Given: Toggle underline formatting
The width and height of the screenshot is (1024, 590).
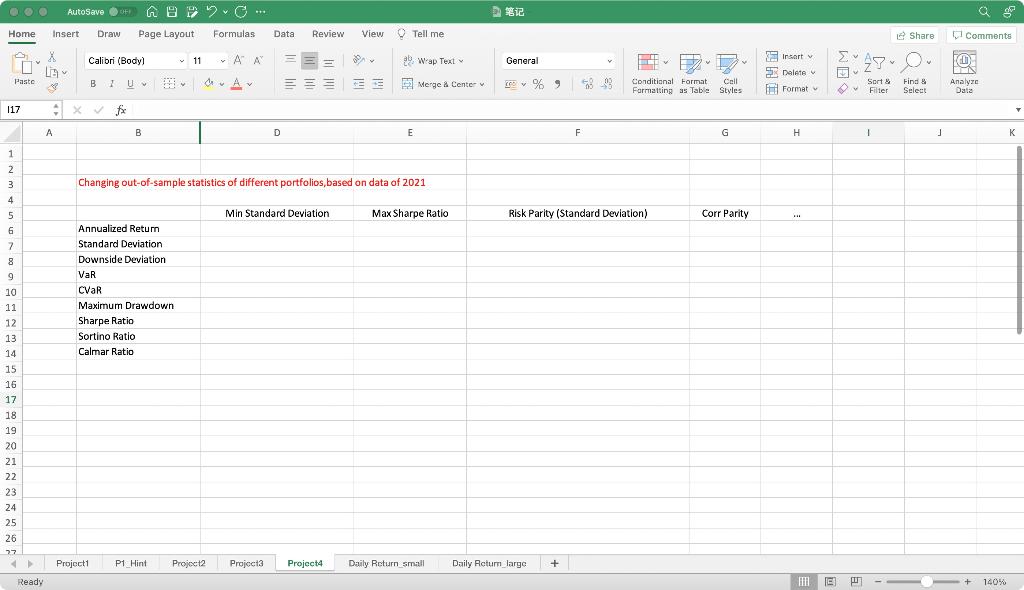Looking at the screenshot, I should click(130, 84).
